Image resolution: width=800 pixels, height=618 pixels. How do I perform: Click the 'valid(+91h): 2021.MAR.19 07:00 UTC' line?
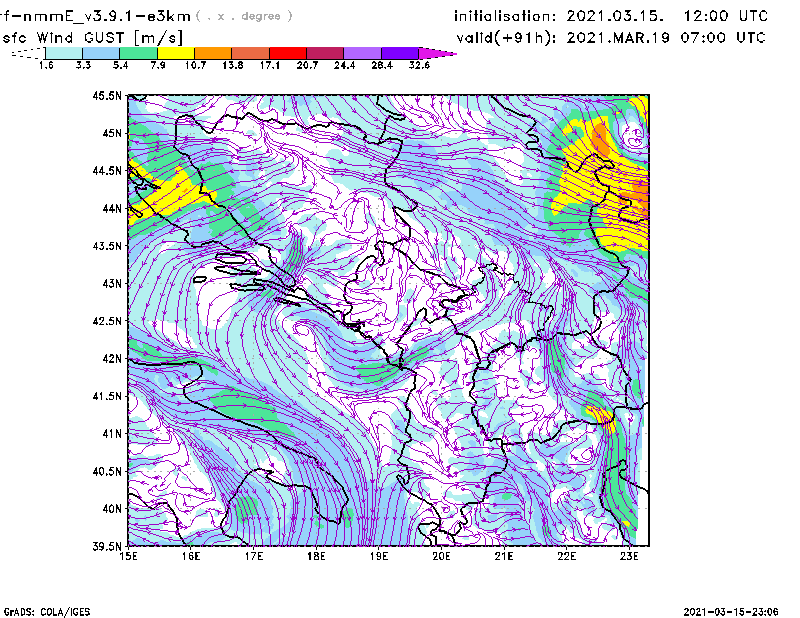pyautogui.click(x=611, y=38)
